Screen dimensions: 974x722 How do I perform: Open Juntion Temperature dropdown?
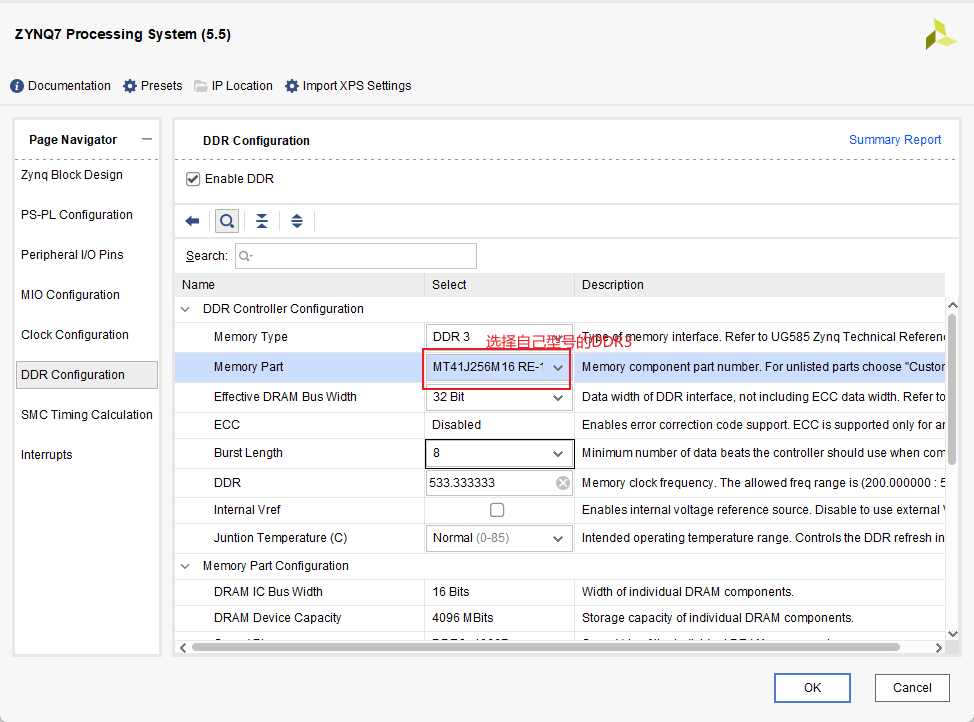499,538
